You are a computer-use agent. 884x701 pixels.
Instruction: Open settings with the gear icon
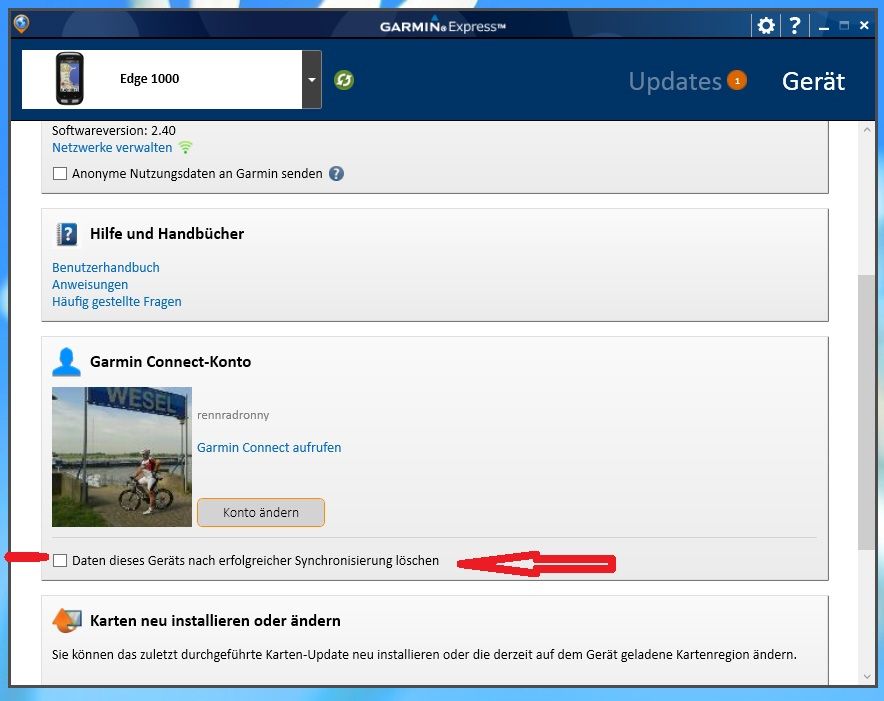click(766, 26)
